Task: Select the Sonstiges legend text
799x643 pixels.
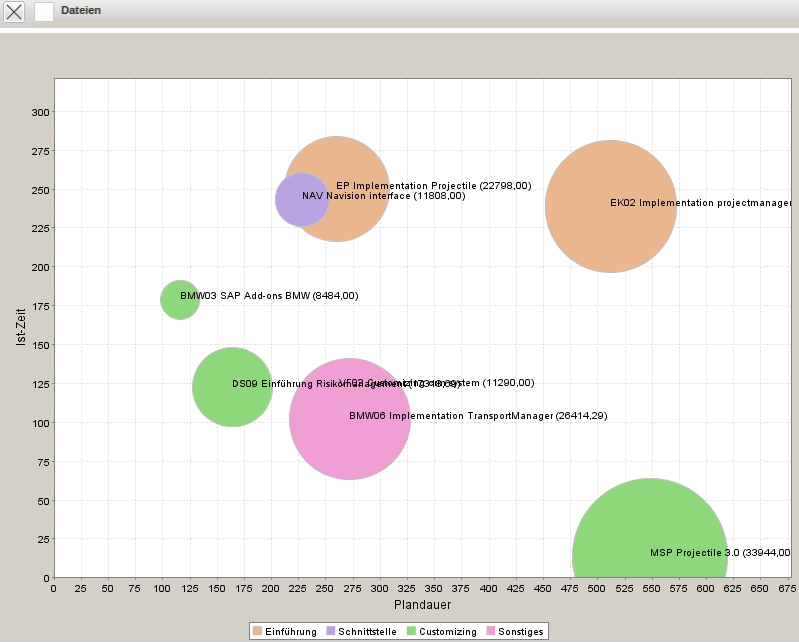Action: coord(520,631)
